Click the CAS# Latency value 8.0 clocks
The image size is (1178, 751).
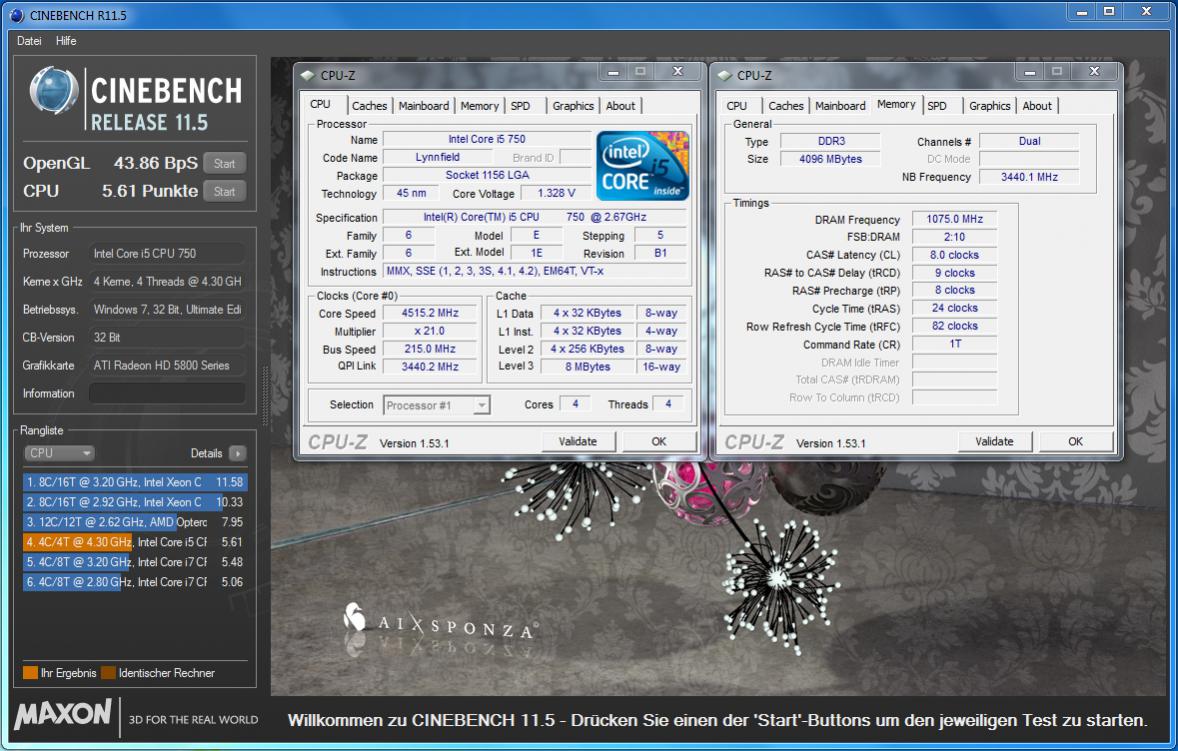tap(954, 255)
